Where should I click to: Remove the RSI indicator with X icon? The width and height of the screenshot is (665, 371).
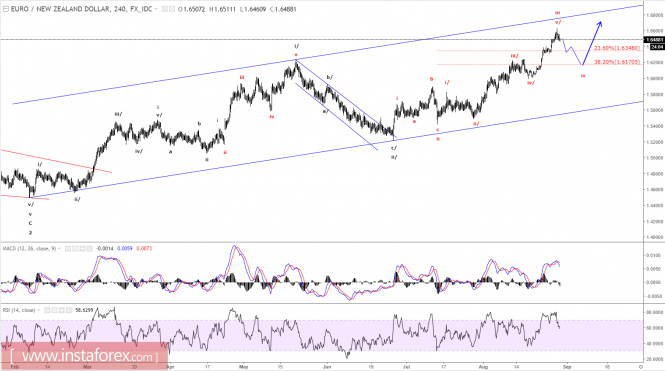[x=69, y=310]
